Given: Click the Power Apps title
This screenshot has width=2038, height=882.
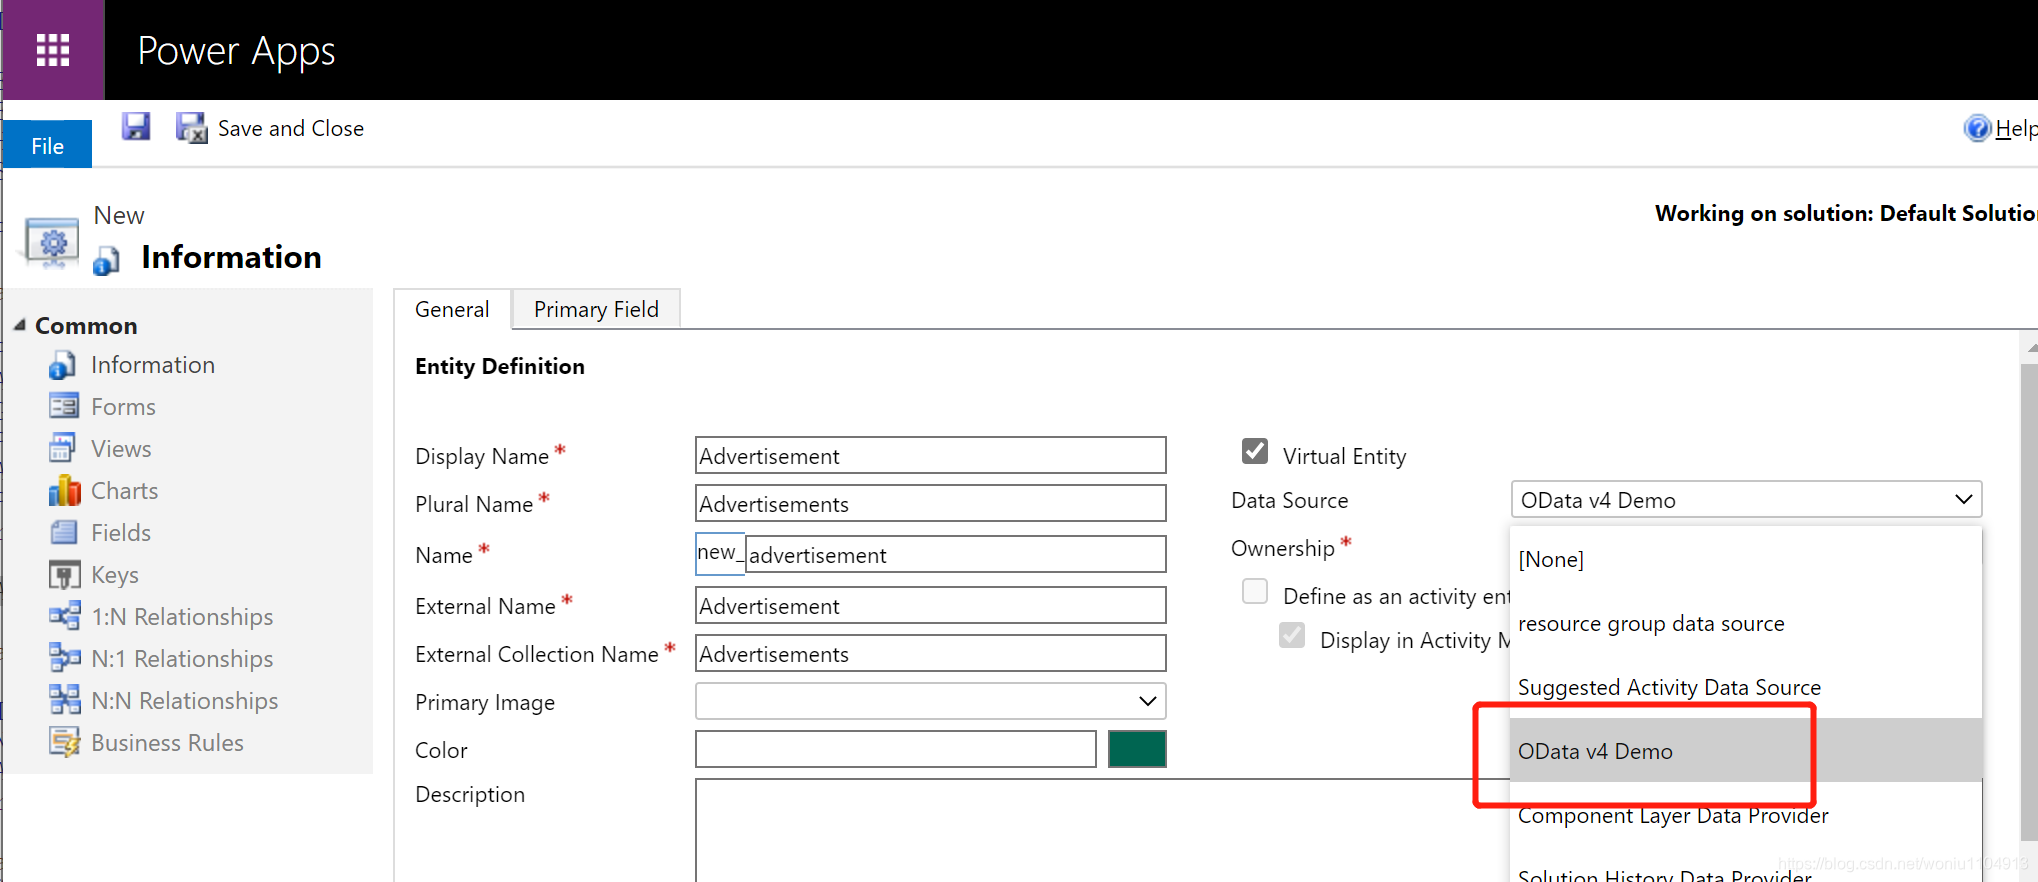Looking at the screenshot, I should pyautogui.click(x=236, y=51).
